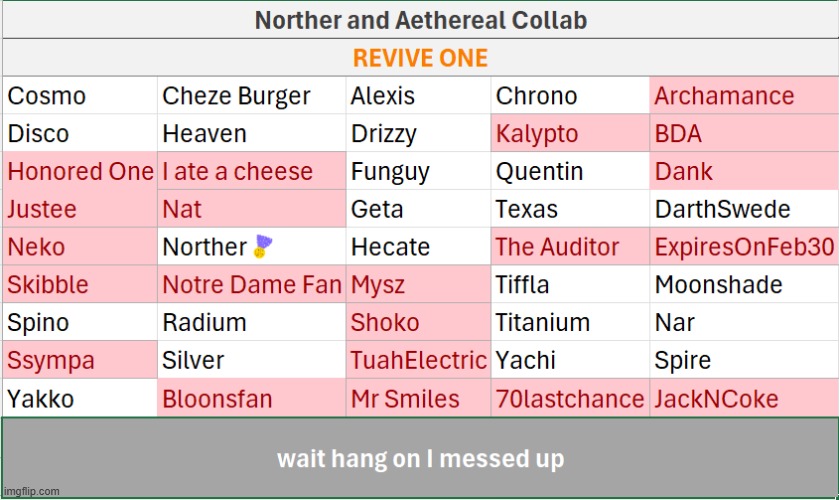Click the Funguy cell
The width and height of the screenshot is (839, 500).
tap(418, 171)
